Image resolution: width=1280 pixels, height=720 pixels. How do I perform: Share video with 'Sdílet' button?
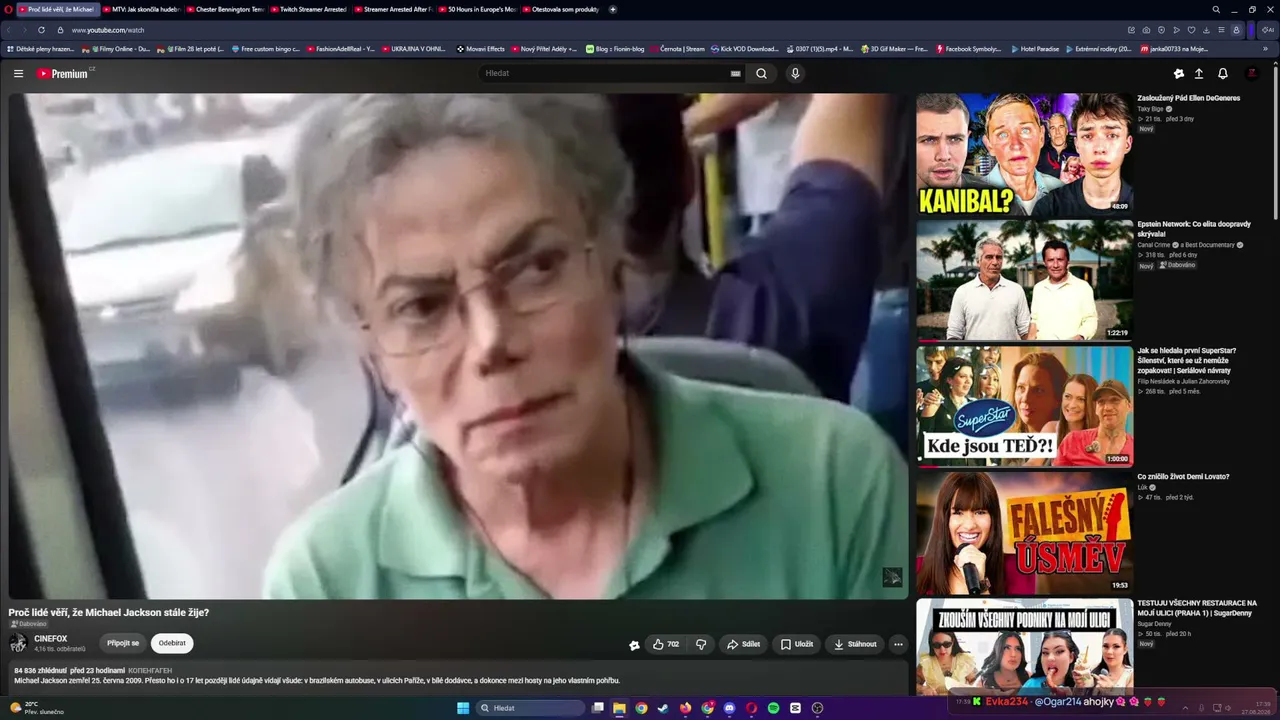click(x=743, y=644)
